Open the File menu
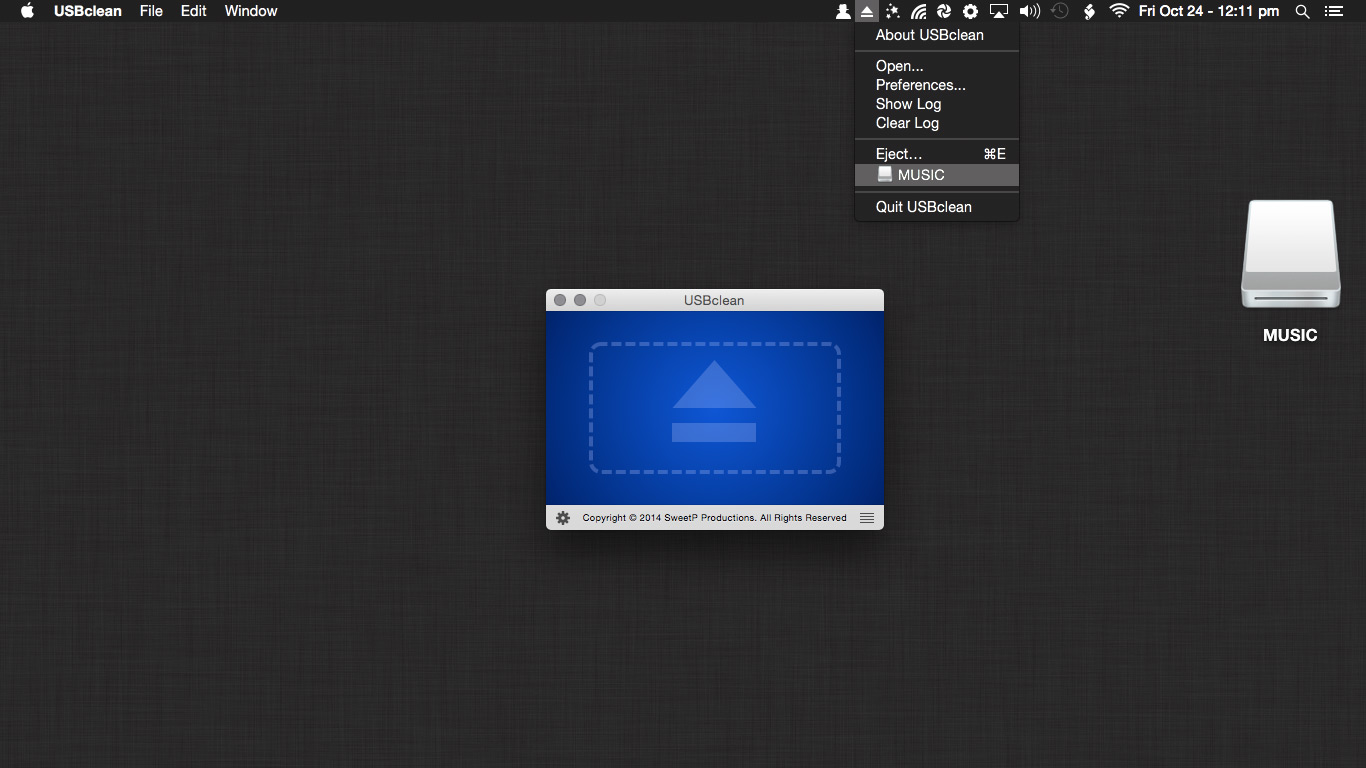 pos(151,11)
